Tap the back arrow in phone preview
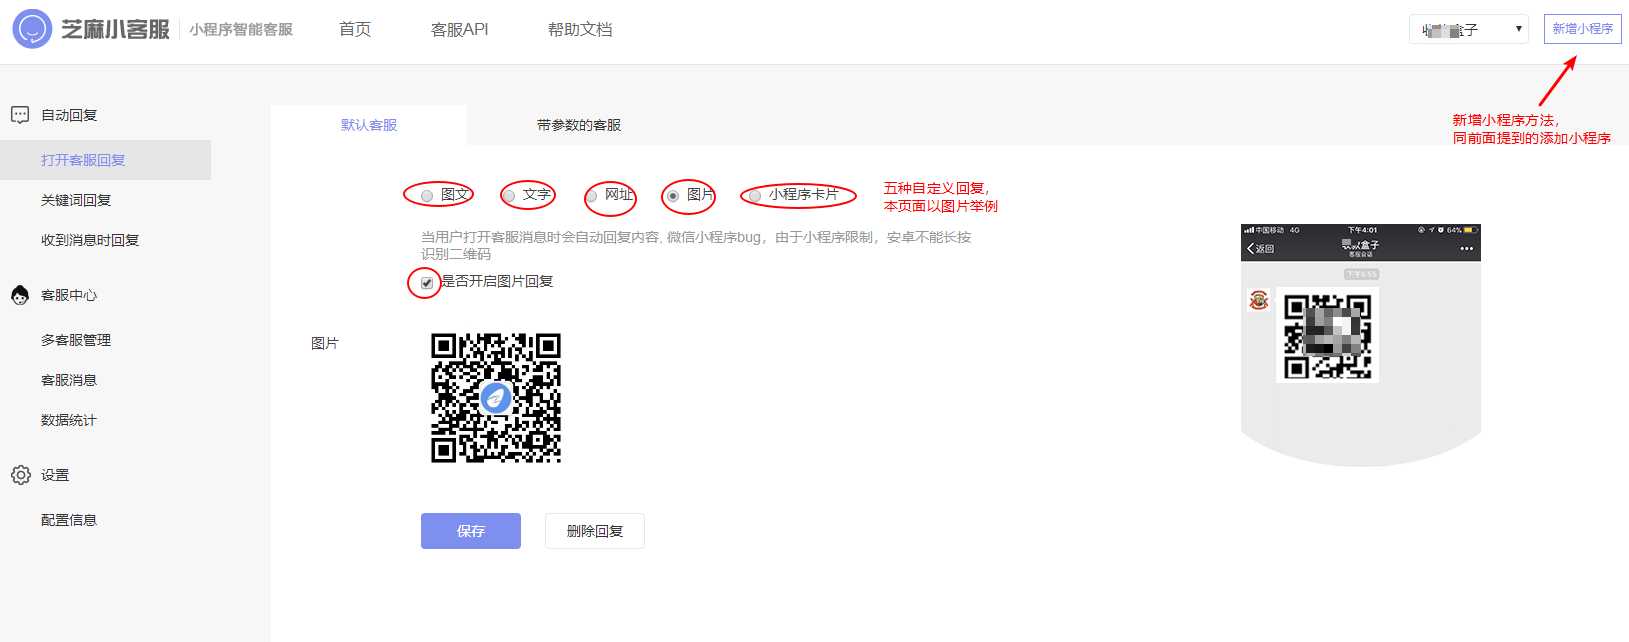 (x=1251, y=248)
